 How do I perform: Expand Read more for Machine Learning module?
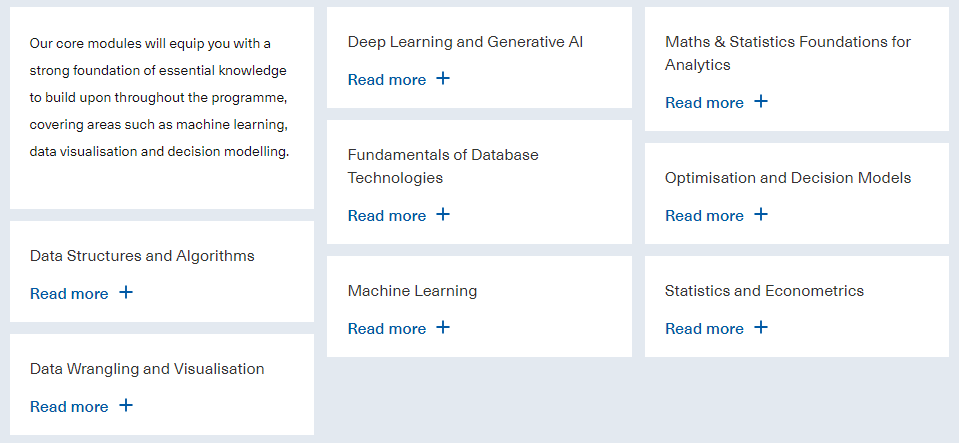point(387,328)
